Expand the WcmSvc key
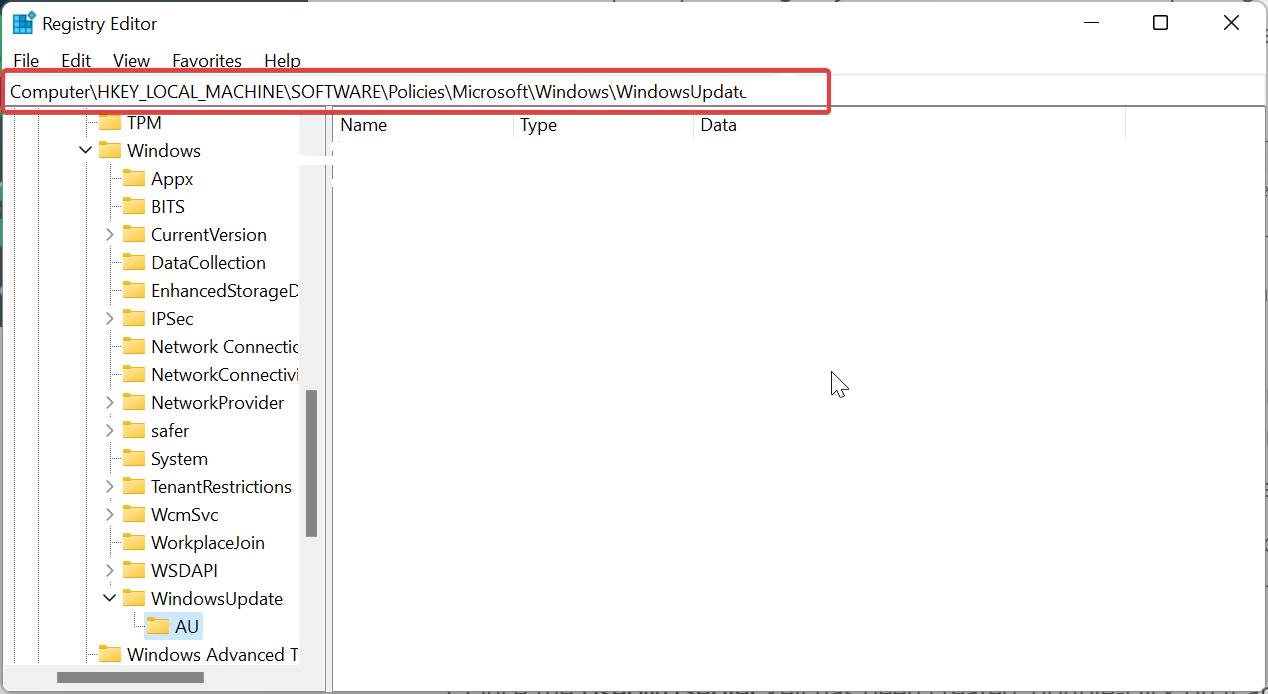This screenshot has height=694, width=1268. click(110, 515)
